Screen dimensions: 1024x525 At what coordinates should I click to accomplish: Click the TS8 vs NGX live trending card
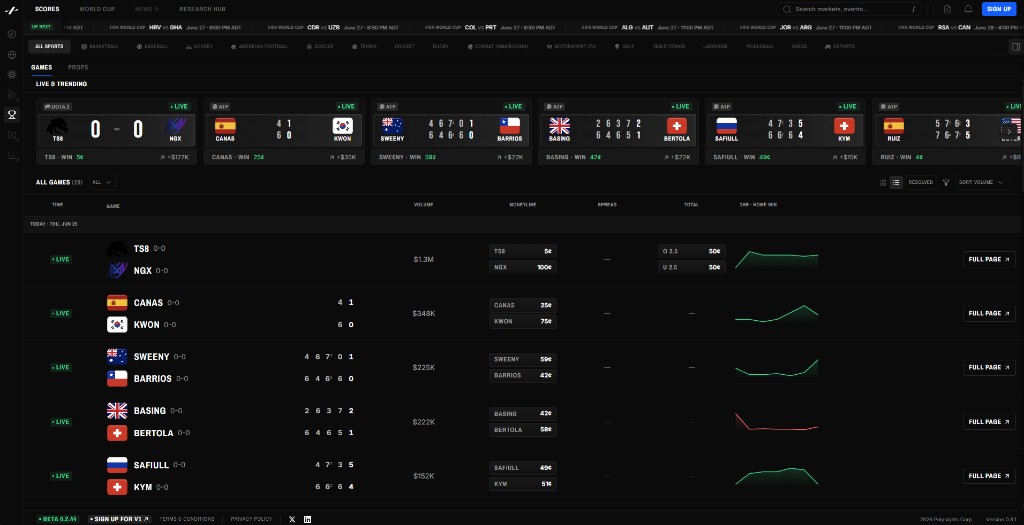pos(117,131)
